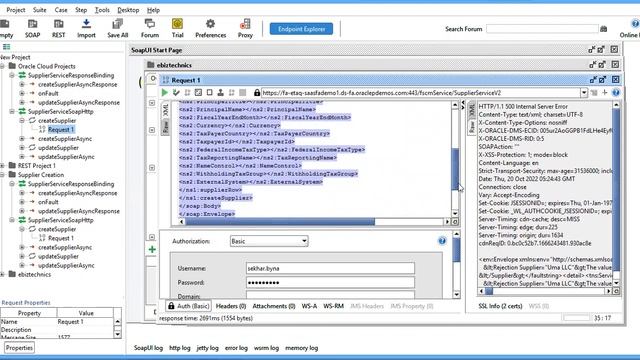
Task: Click the navigator list icon above projects
Action: coord(7,47)
